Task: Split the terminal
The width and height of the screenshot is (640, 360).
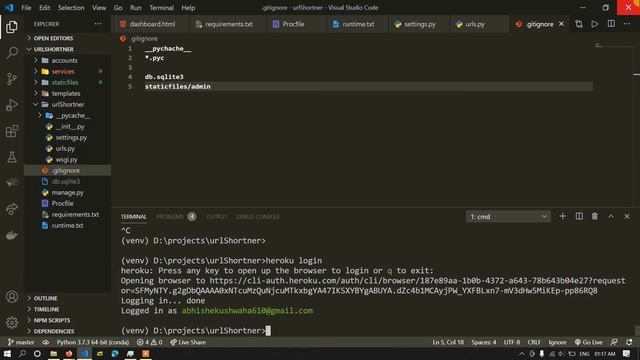Action: [x=579, y=216]
